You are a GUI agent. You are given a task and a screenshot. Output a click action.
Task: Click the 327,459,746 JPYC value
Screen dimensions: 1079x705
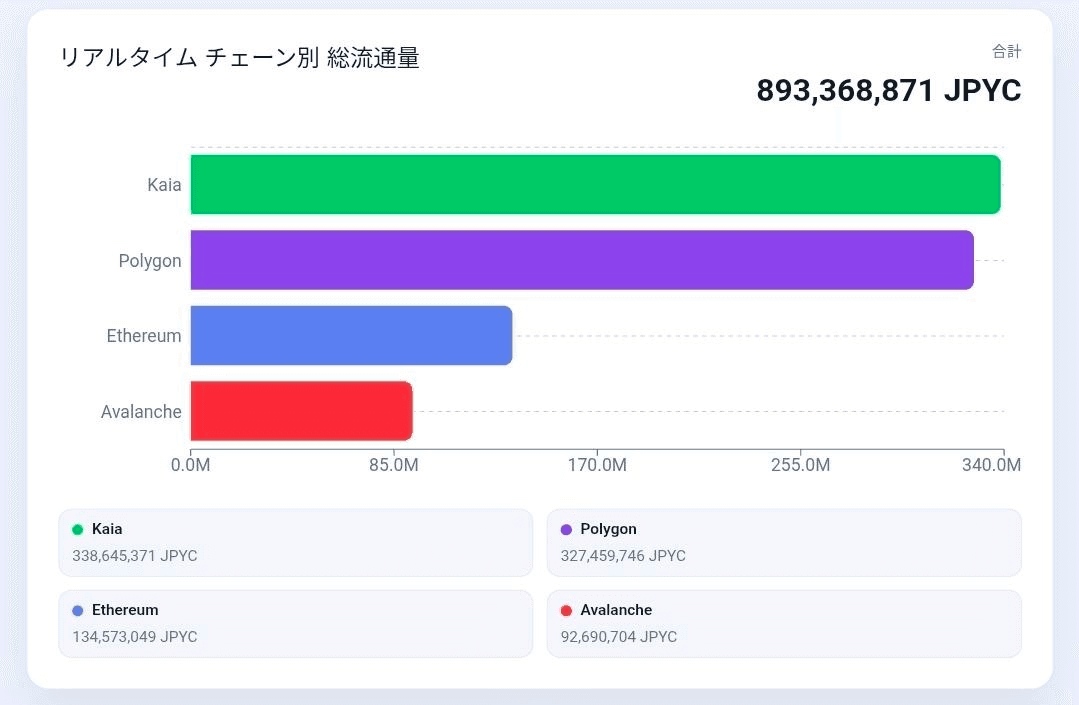pyautogui.click(x=623, y=556)
